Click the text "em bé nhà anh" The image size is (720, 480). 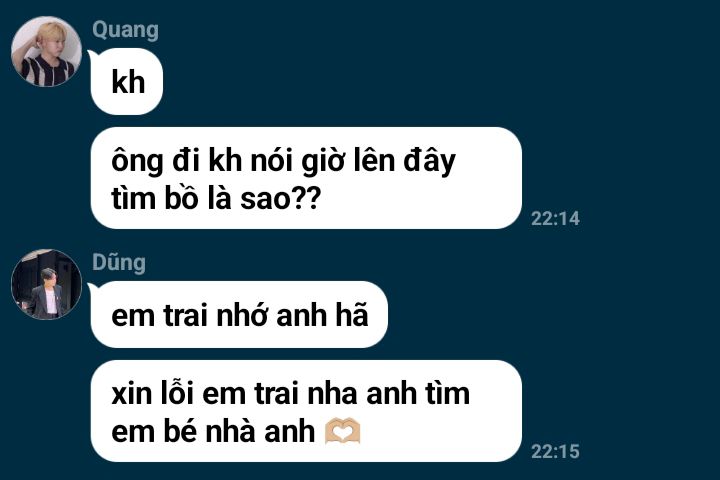213,432
